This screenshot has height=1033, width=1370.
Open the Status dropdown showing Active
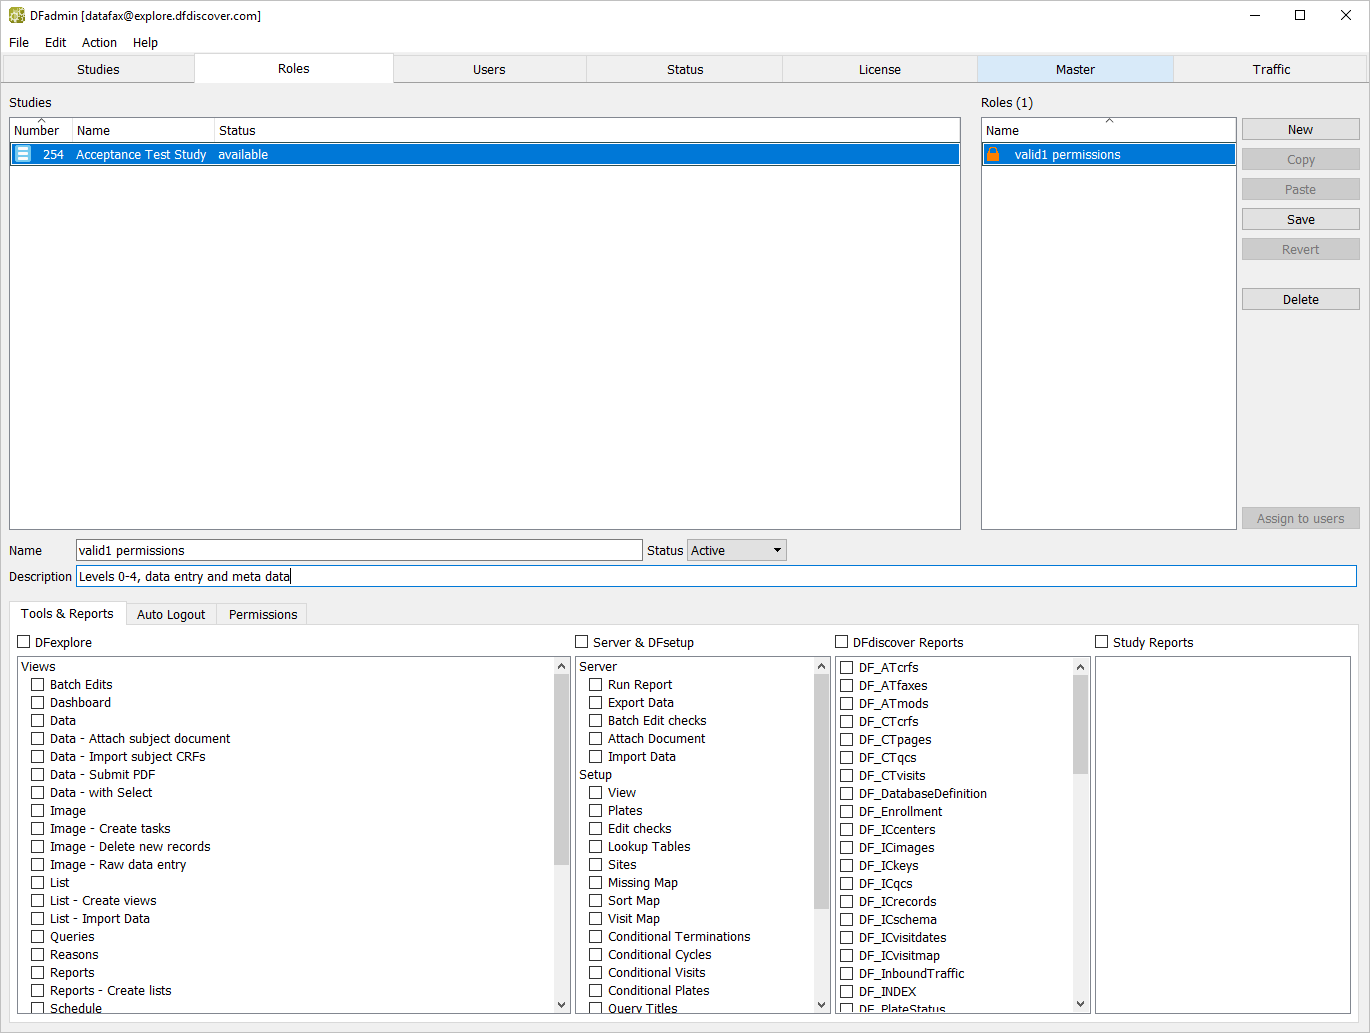point(736,550)
